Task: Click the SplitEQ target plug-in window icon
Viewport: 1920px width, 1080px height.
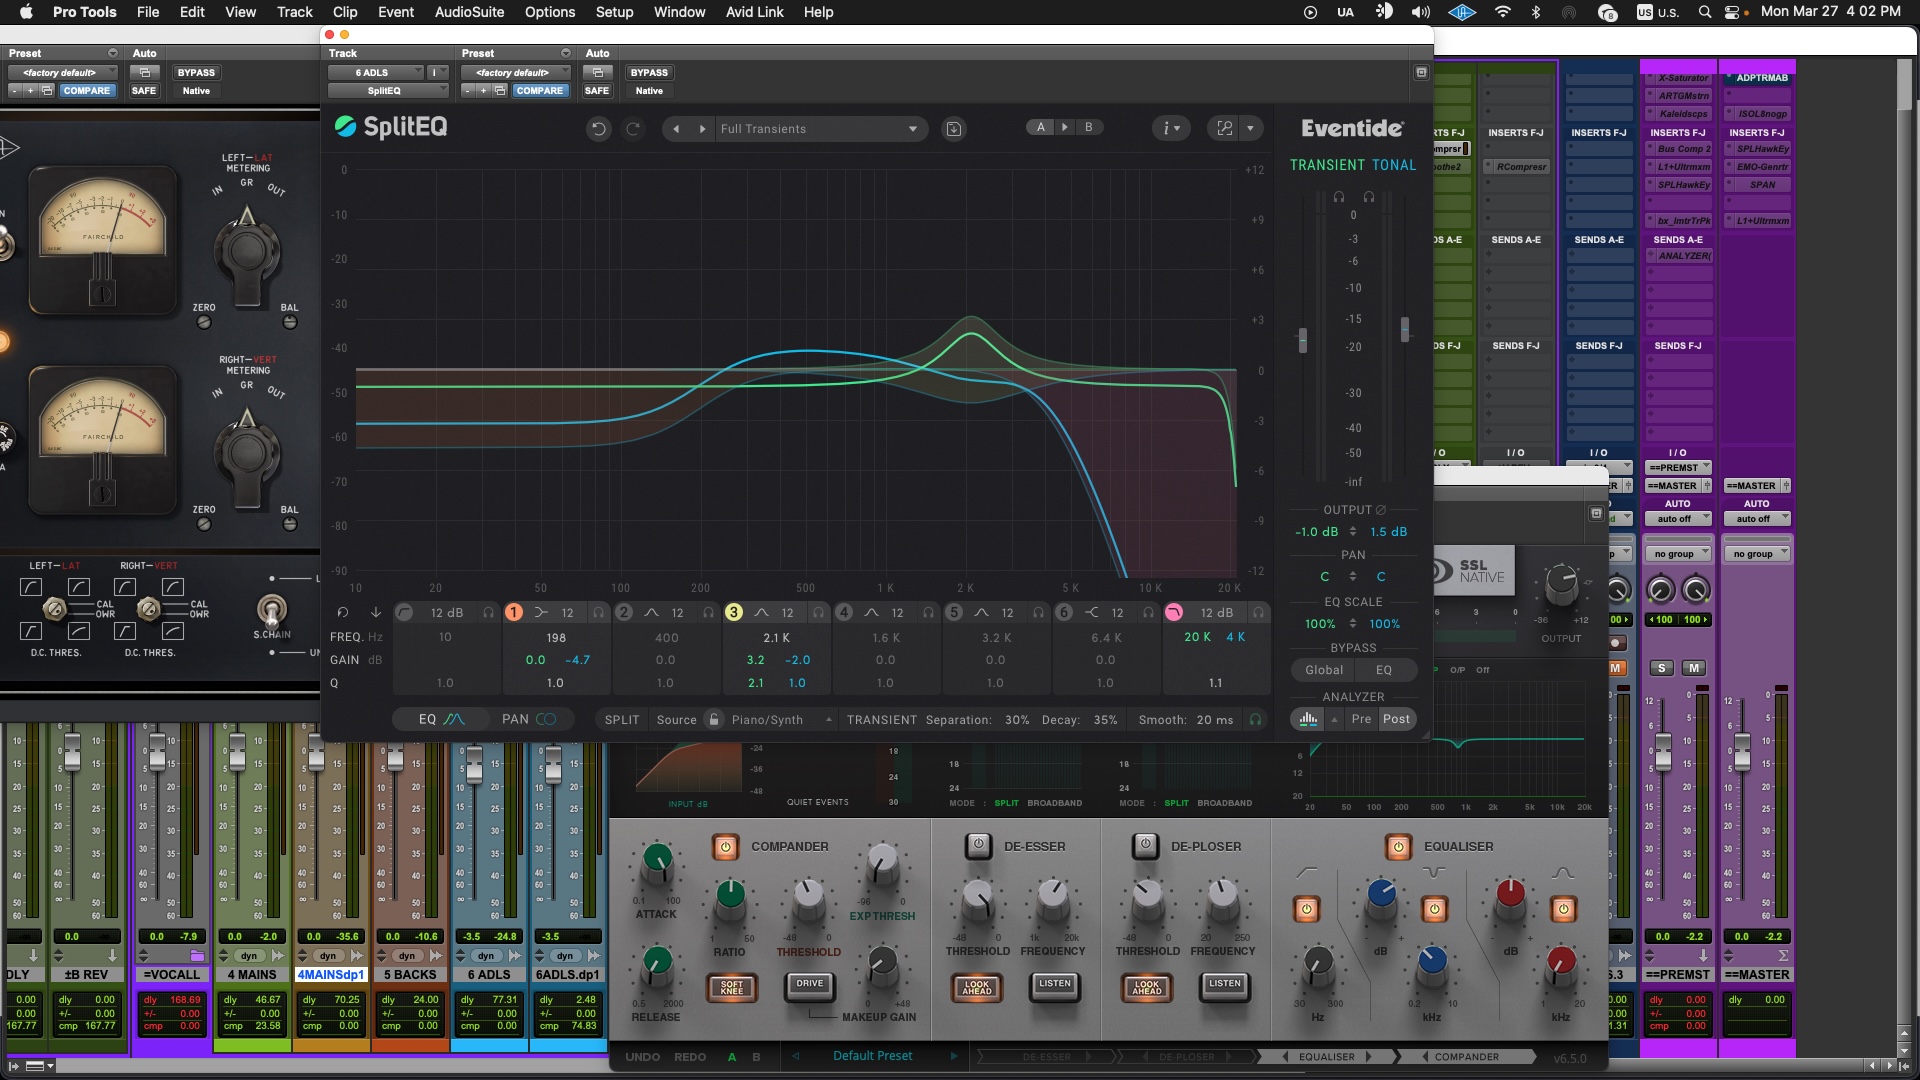Action: point(1421,72)
